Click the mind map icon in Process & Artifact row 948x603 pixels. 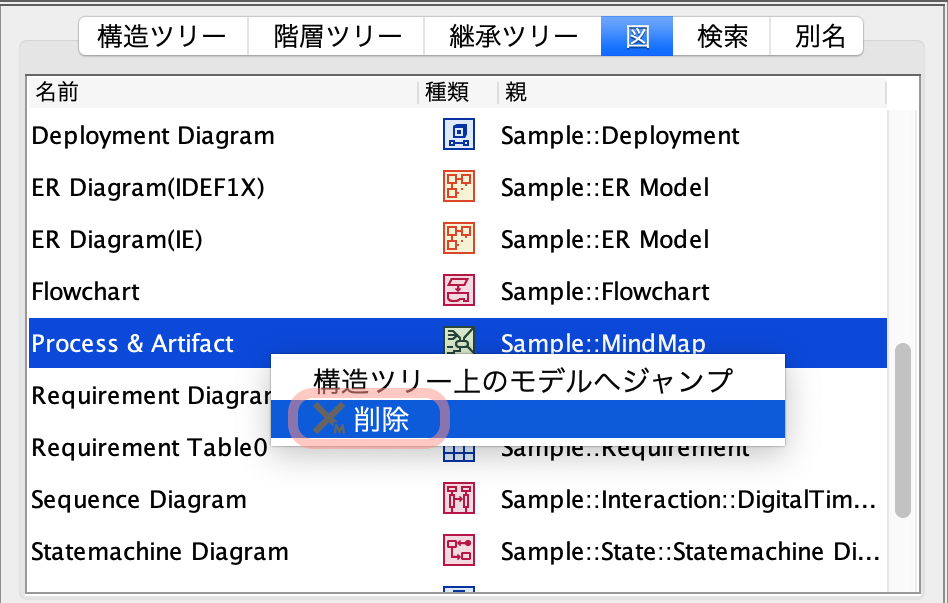click(459, 341)
